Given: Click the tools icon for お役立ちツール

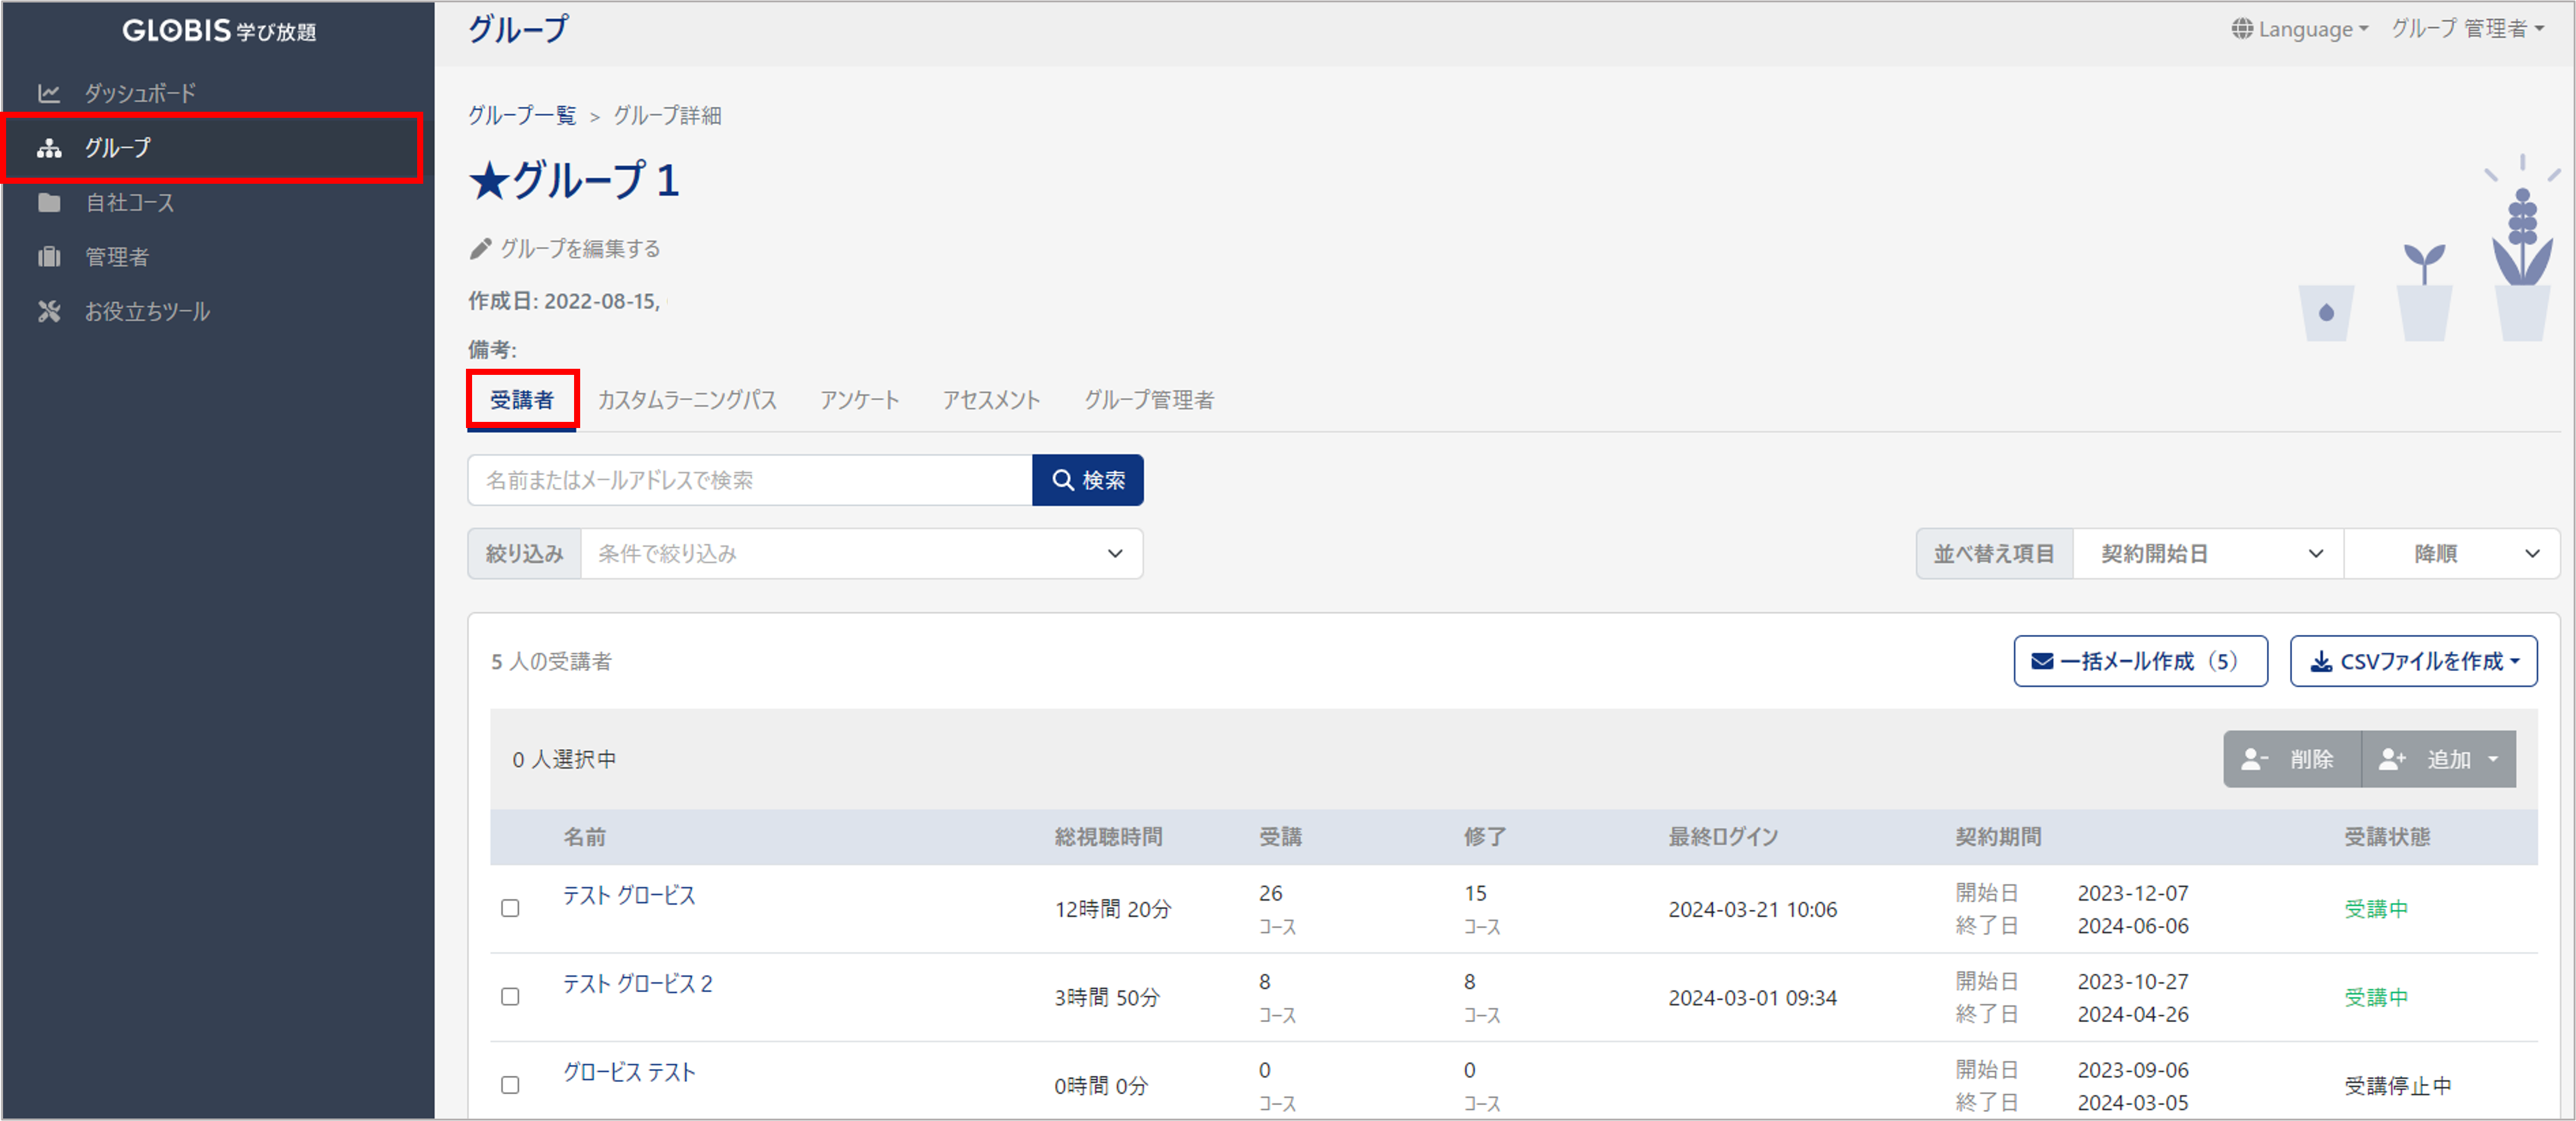Looking at the screenshot, I should tap(49, 311).
